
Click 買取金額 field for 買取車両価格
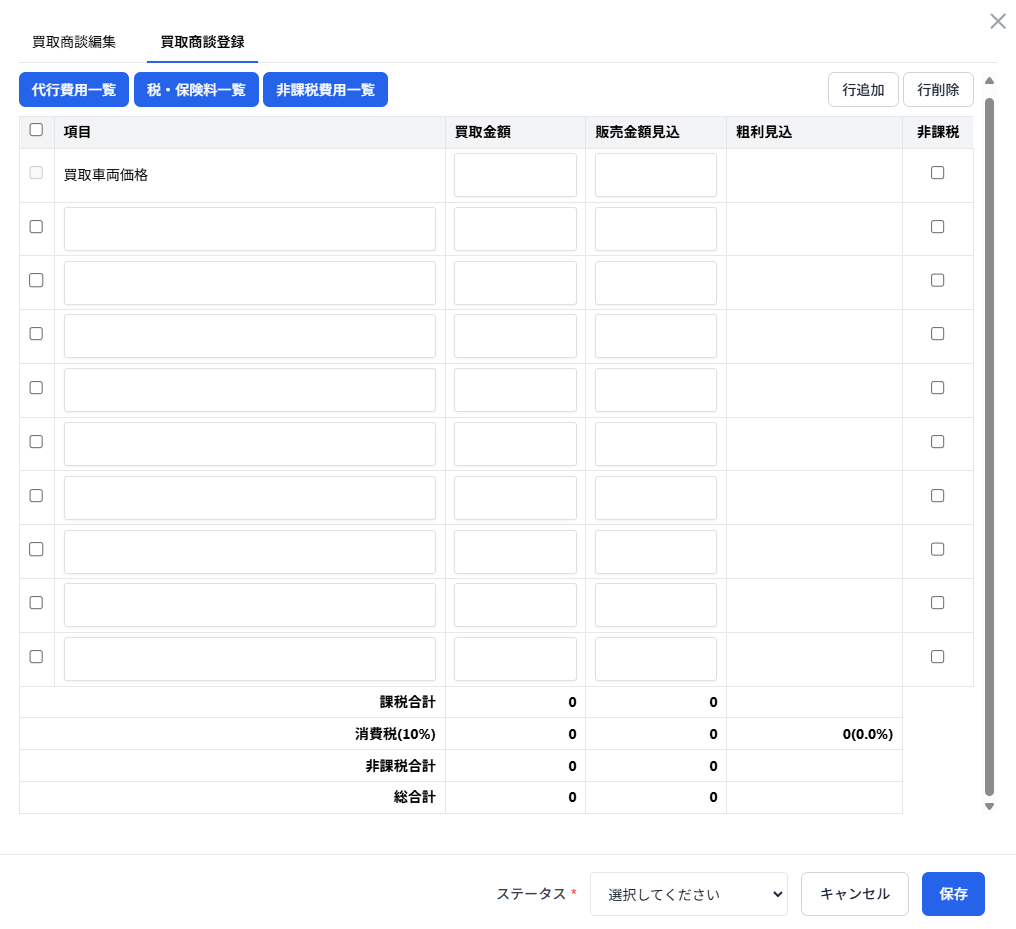[515, 175]
